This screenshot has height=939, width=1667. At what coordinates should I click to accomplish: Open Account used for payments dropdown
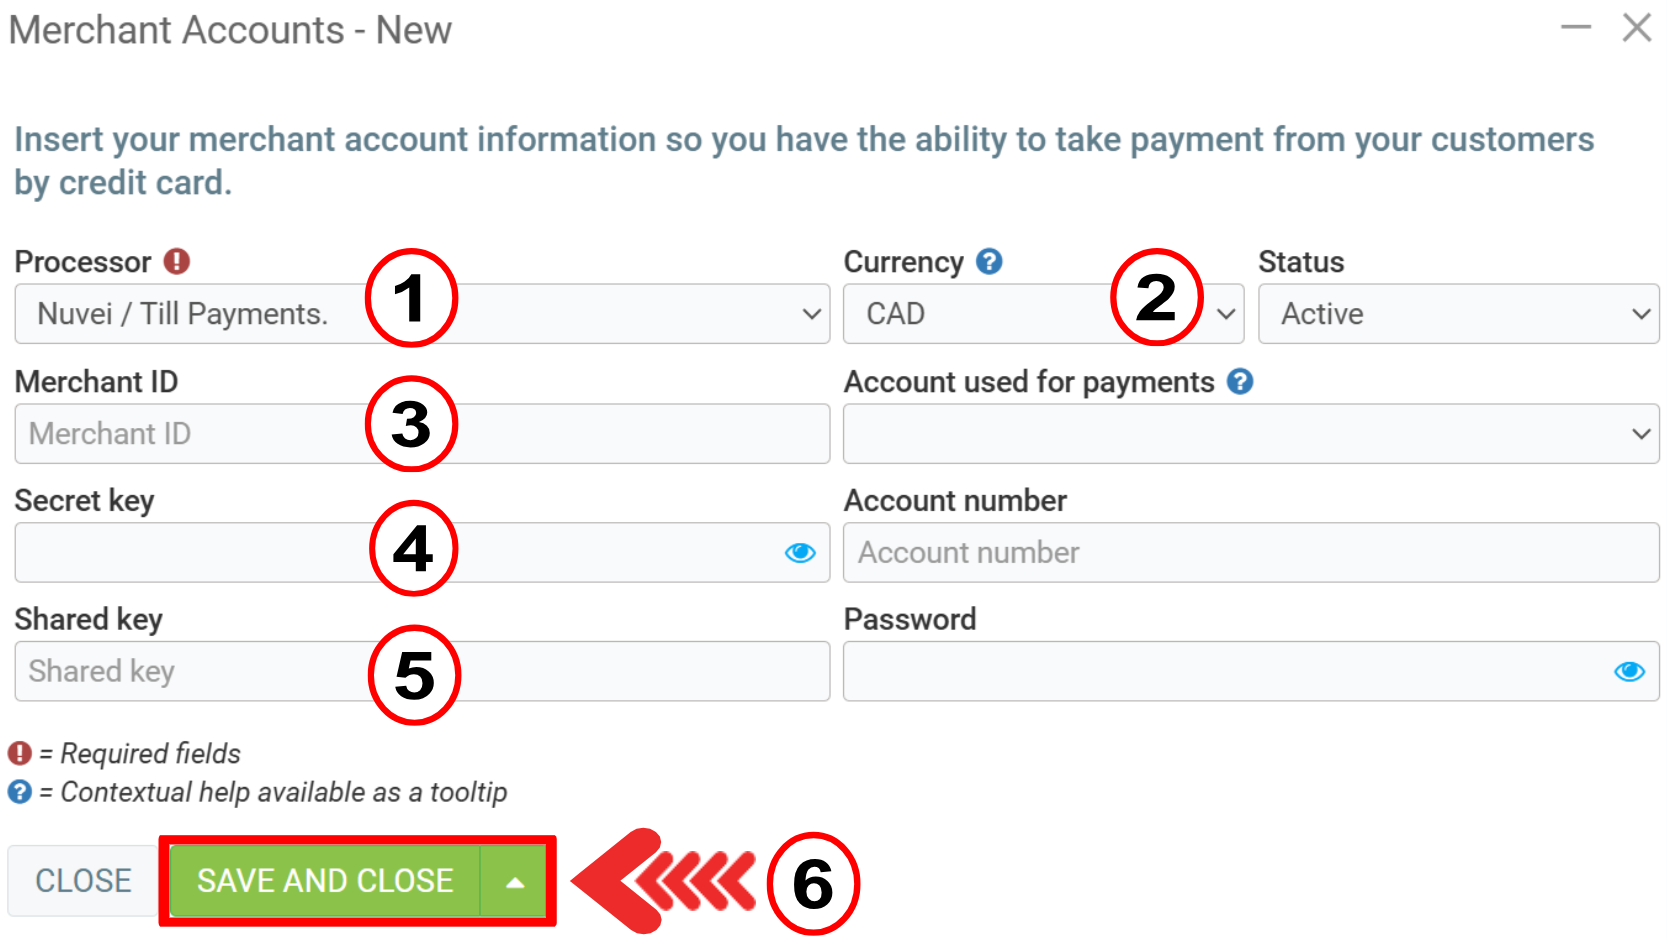(x=1250, y=434)
